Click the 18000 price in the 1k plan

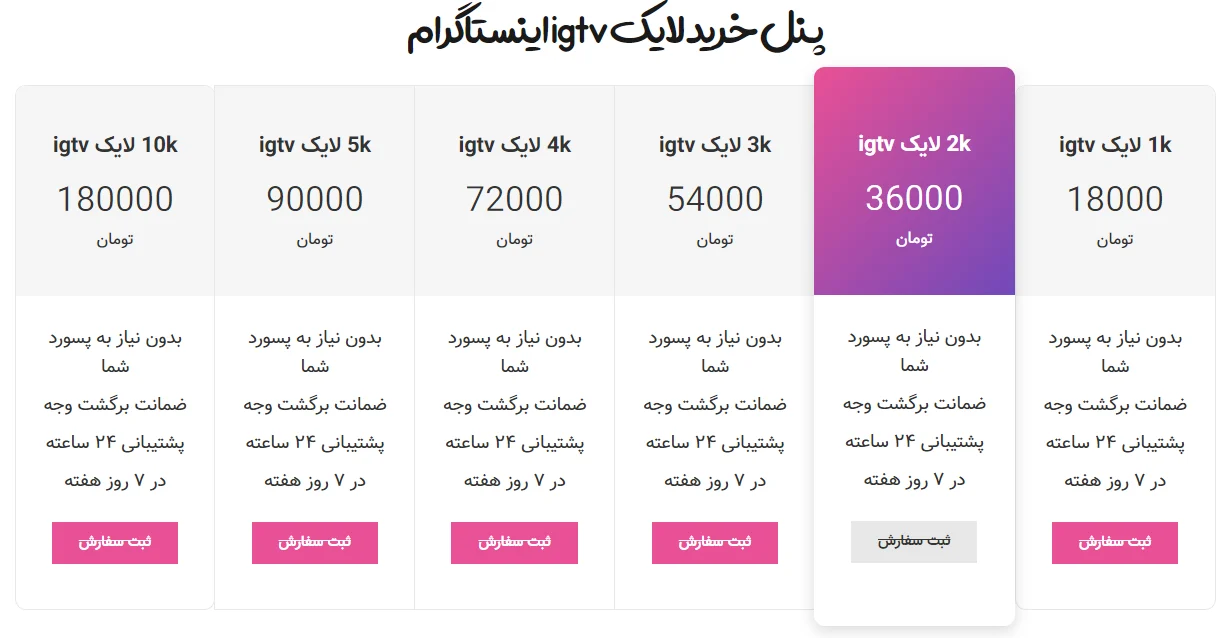[1115, 199]
